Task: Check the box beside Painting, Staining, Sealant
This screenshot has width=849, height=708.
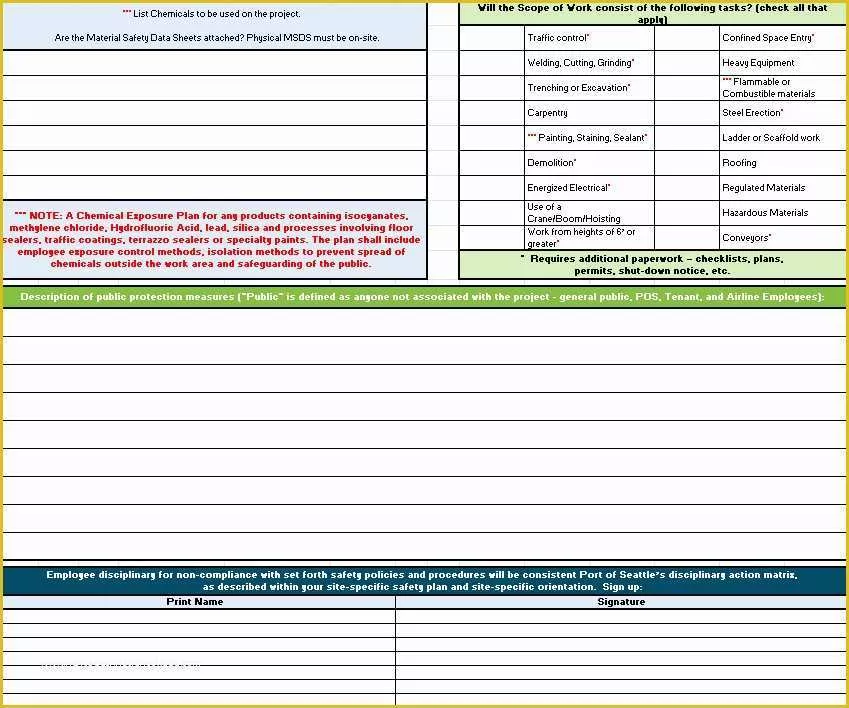Action: pos(492,137)
